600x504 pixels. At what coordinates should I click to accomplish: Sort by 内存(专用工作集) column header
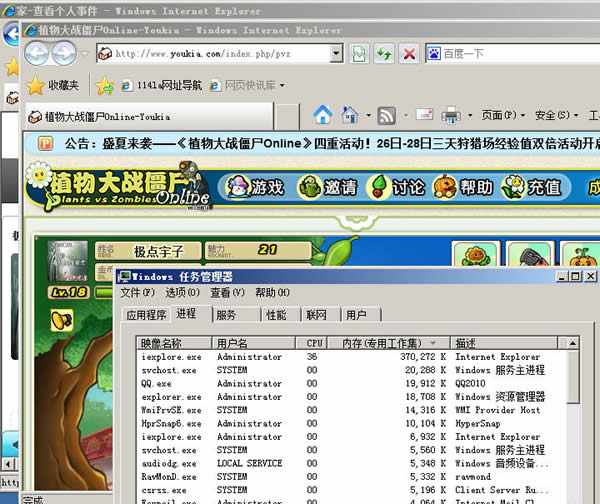click(388, 343)
